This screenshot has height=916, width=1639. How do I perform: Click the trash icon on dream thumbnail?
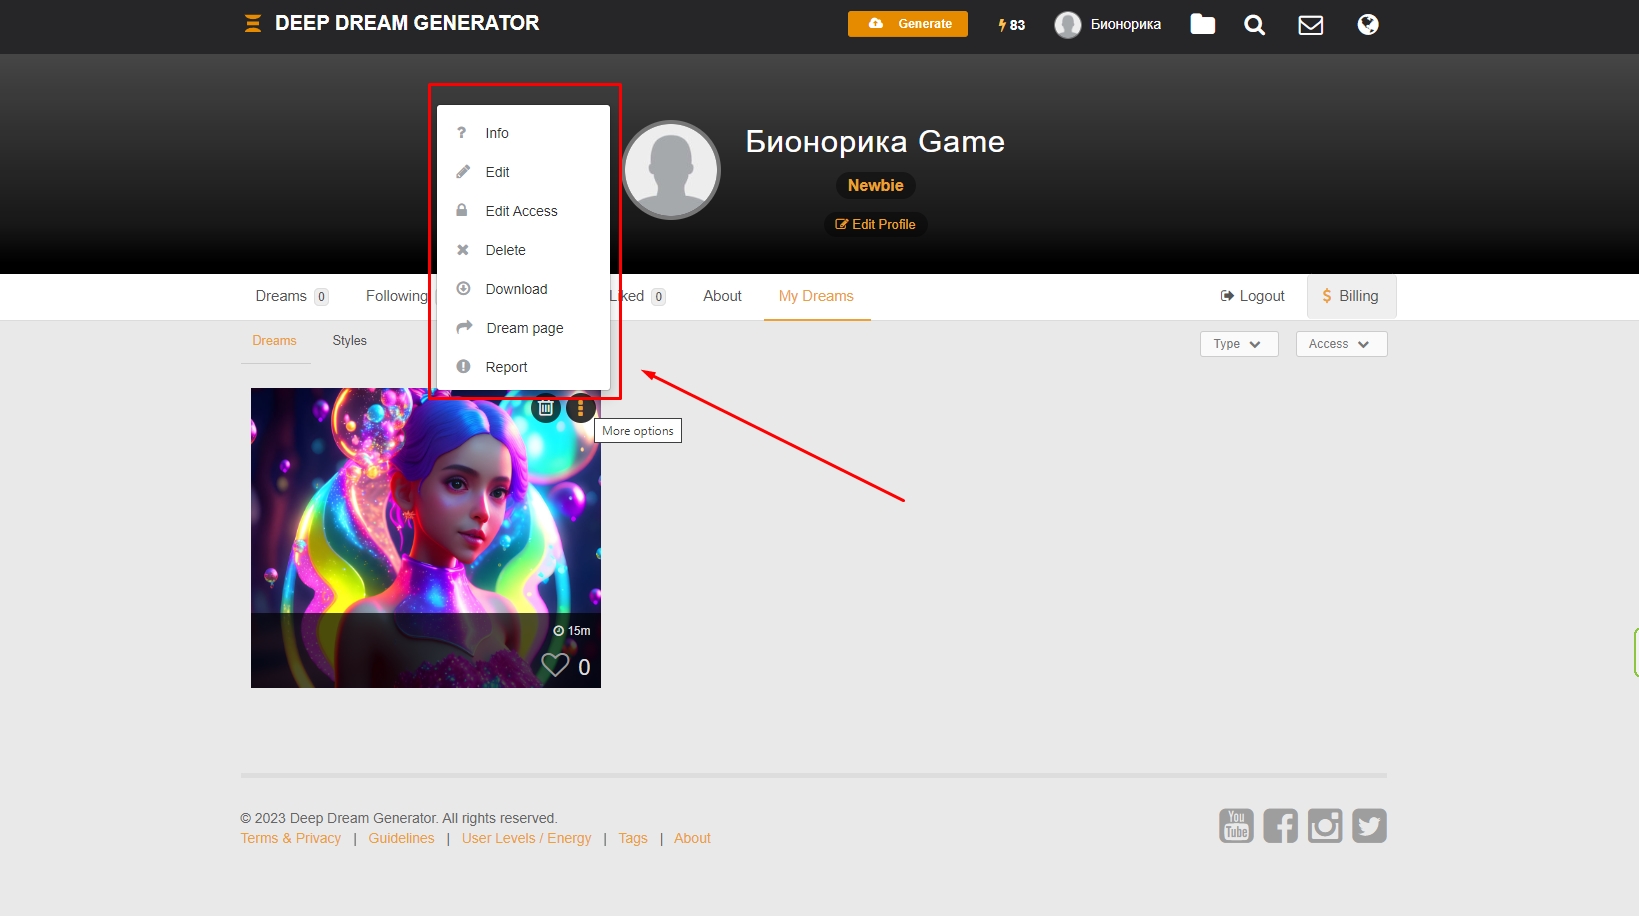click(x=546, y=408)
